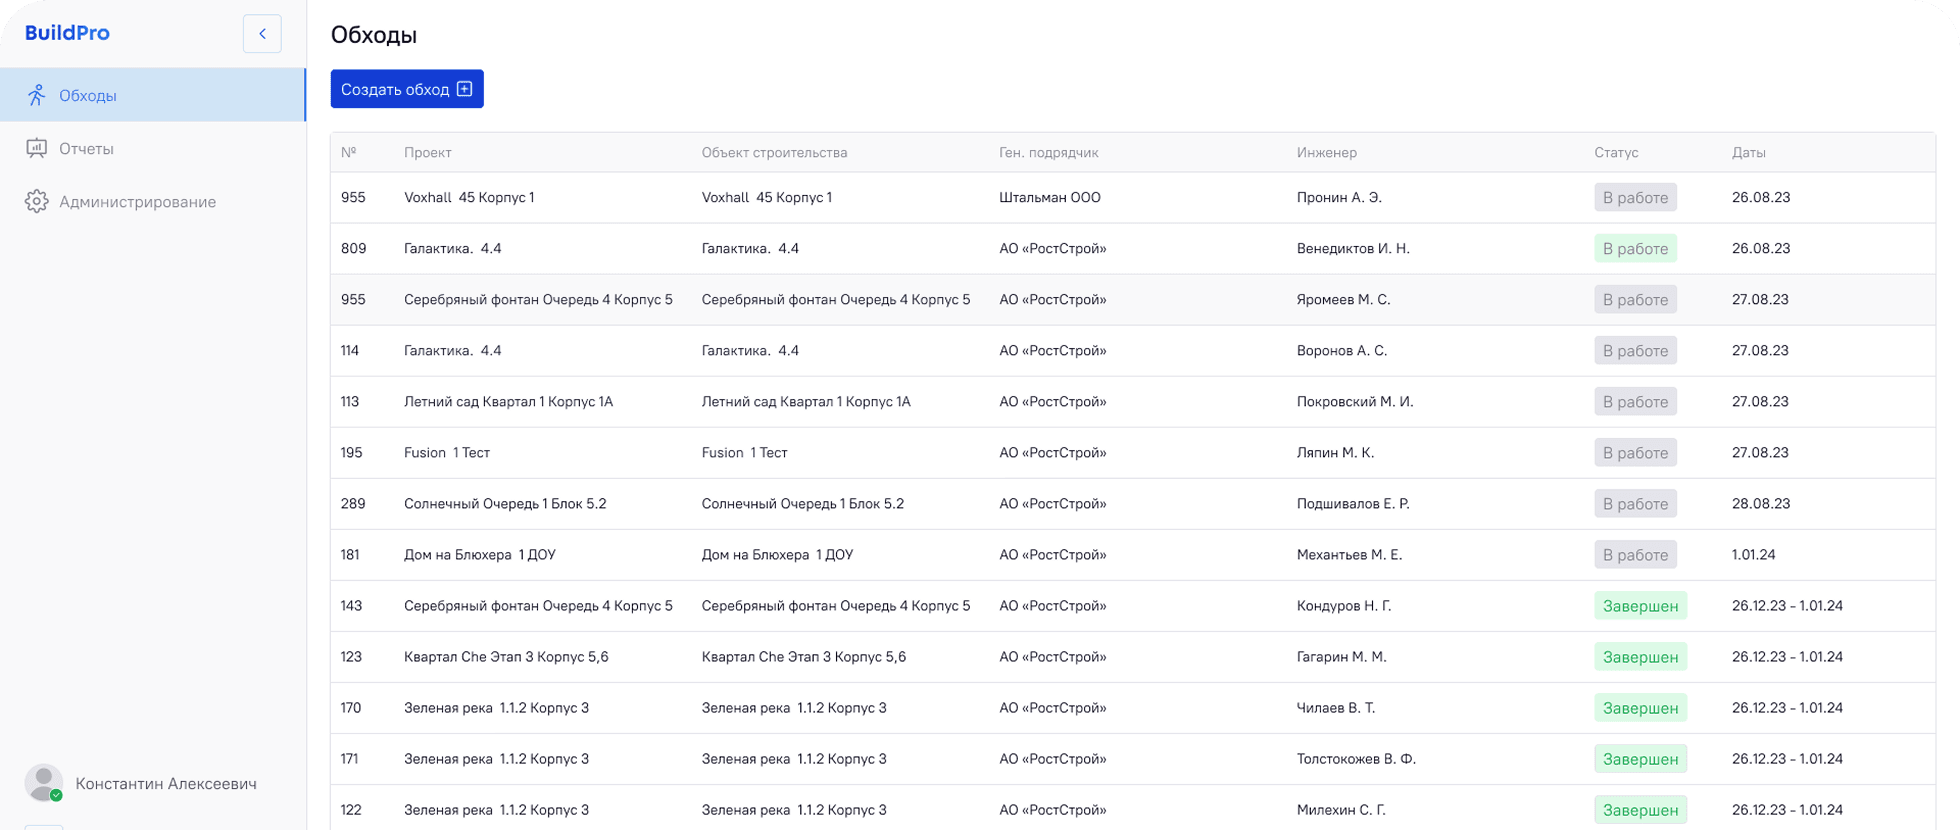Sort by the Статус column header
The image size is (1960, 830).
pyautogui.click(x=1616, y=152)
